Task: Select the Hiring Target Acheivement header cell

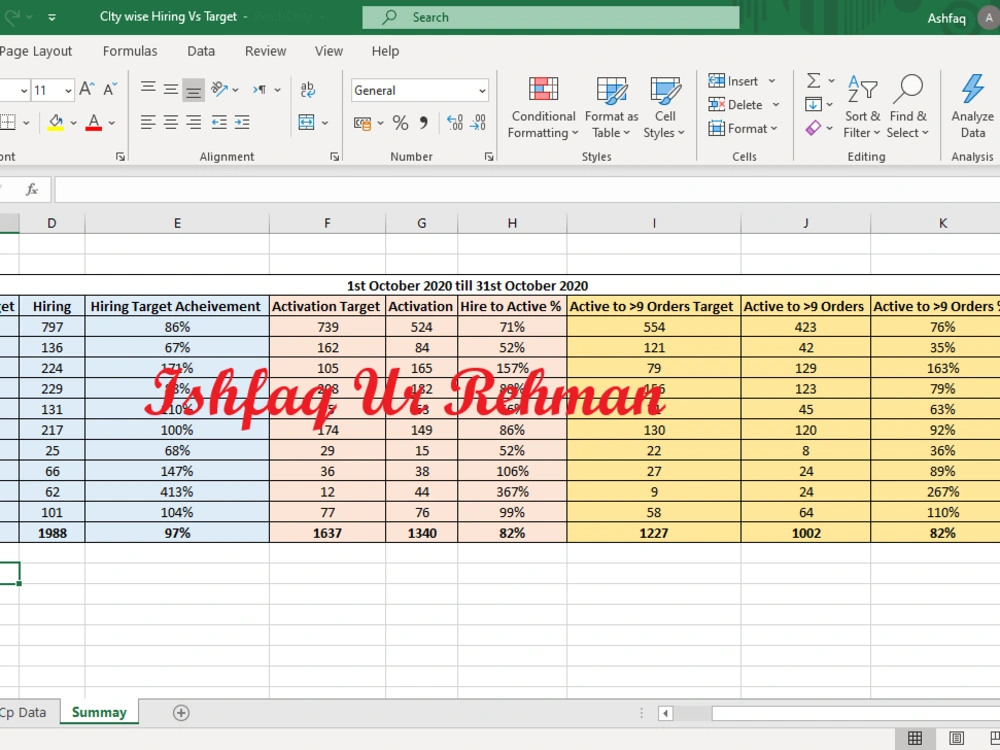Action: tap(177, 306)
